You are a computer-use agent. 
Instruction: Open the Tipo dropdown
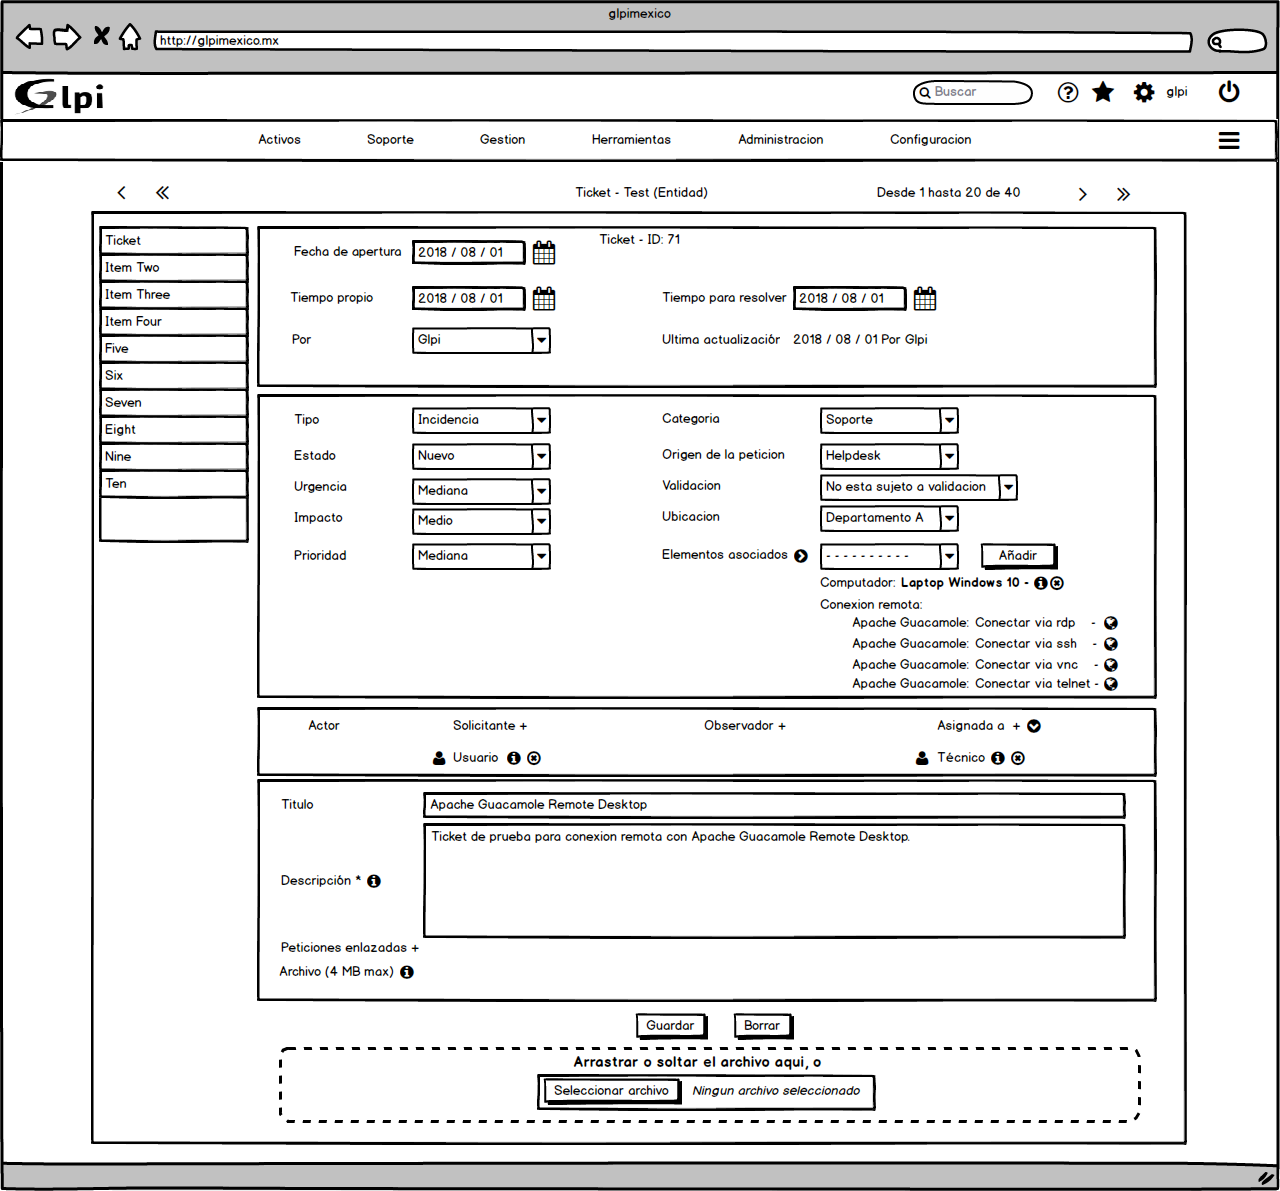(481, 420)
